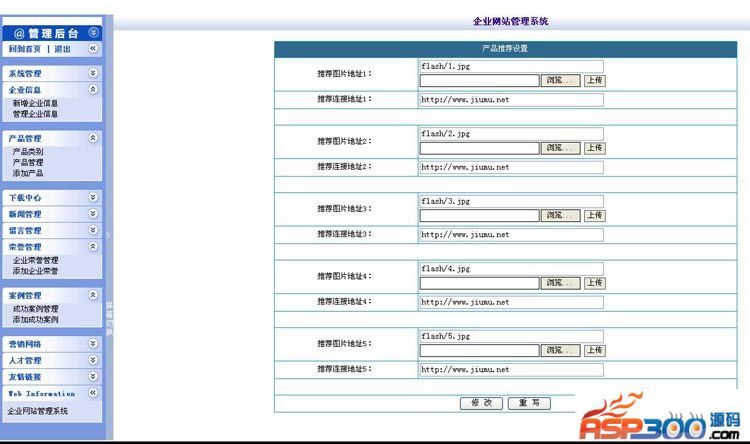Select the 新闻管理 menu heading
This screenshot has width=750, height=444.
pyautogui.click(x=25, y=214)
